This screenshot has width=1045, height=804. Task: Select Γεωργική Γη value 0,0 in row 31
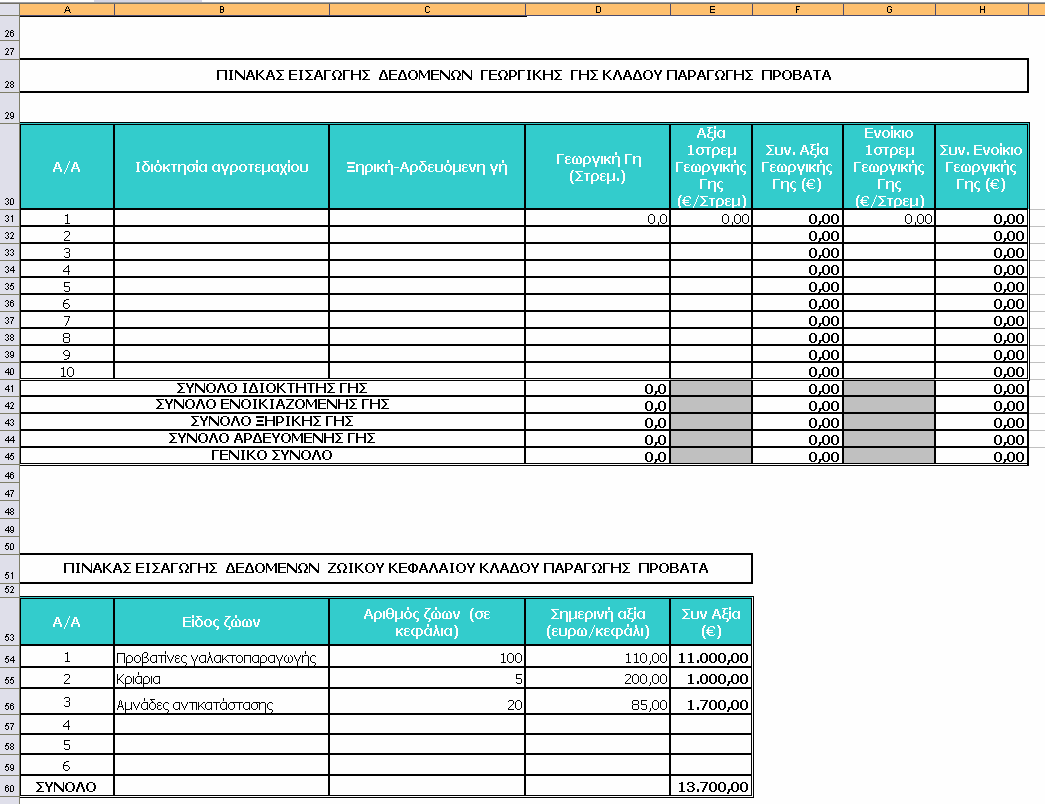(598, 218)
